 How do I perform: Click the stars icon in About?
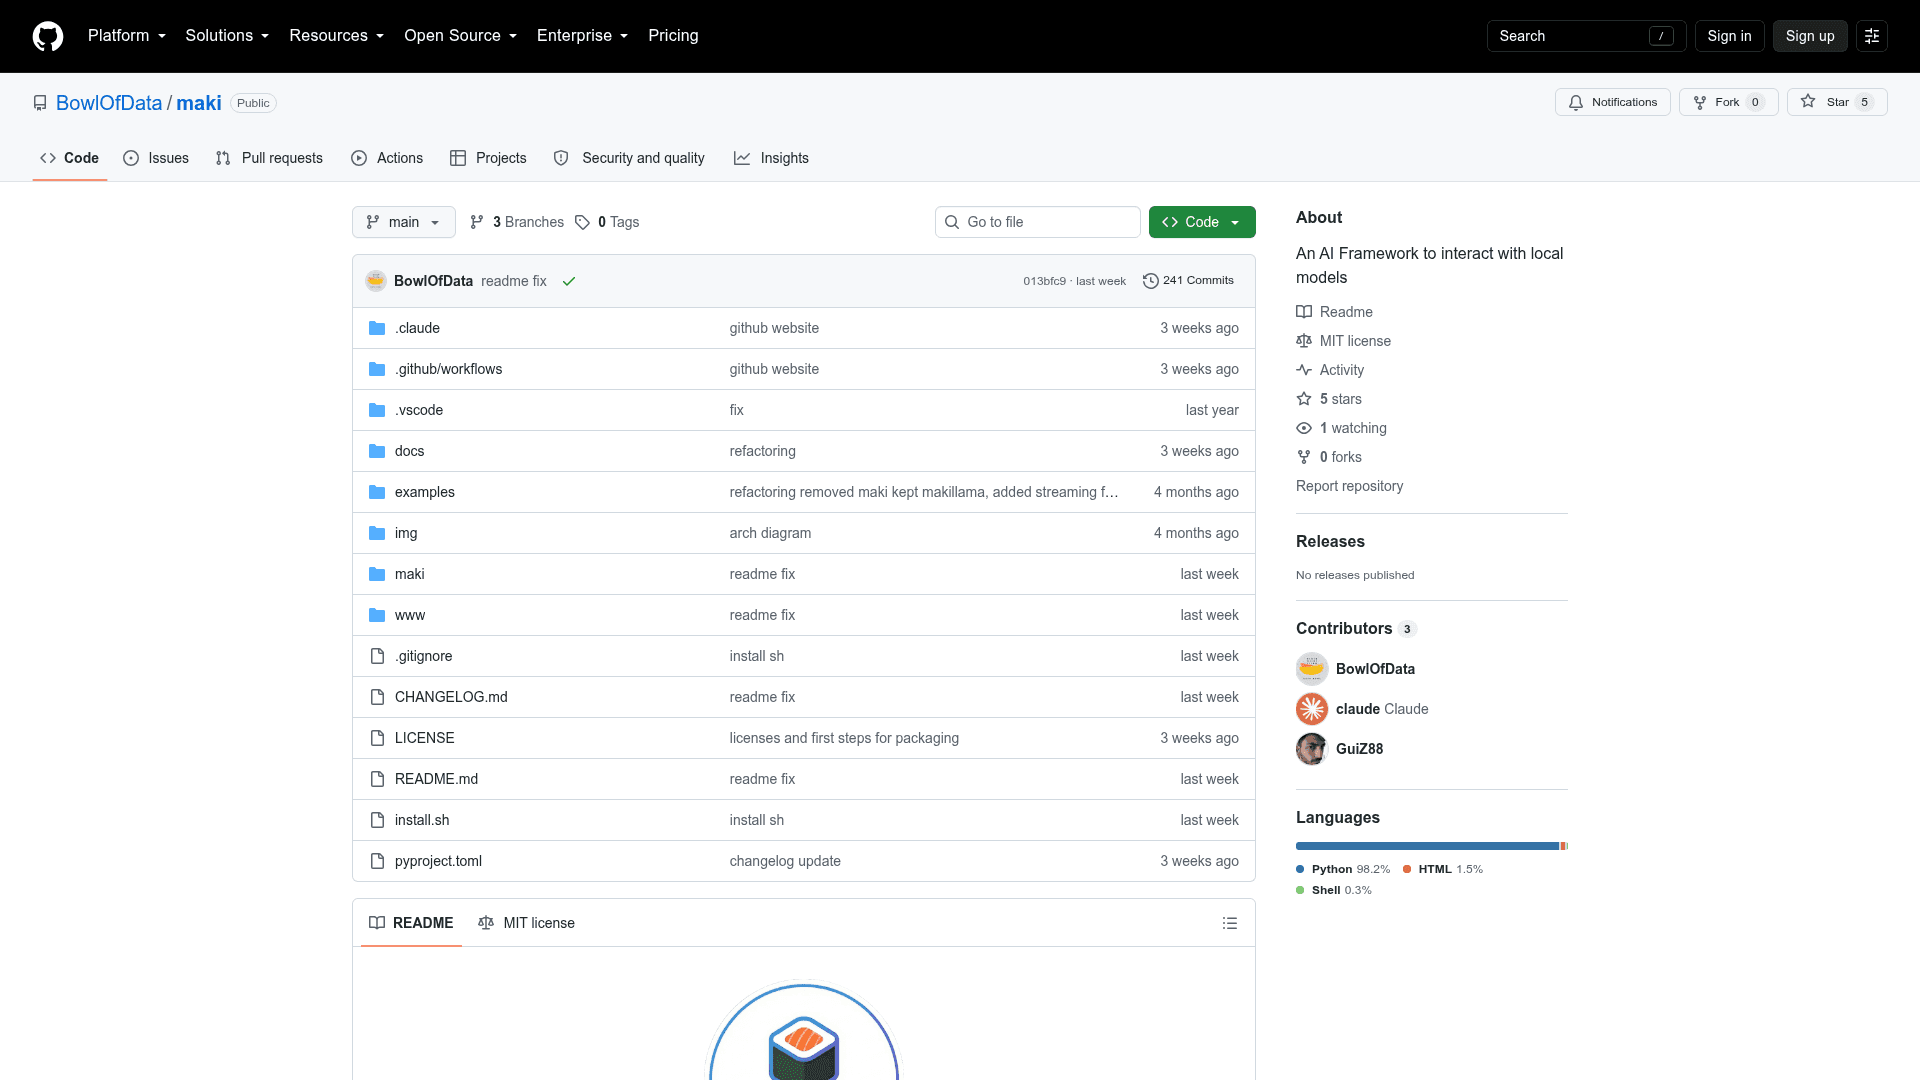pyautogui.click(x=1304, y=399)
